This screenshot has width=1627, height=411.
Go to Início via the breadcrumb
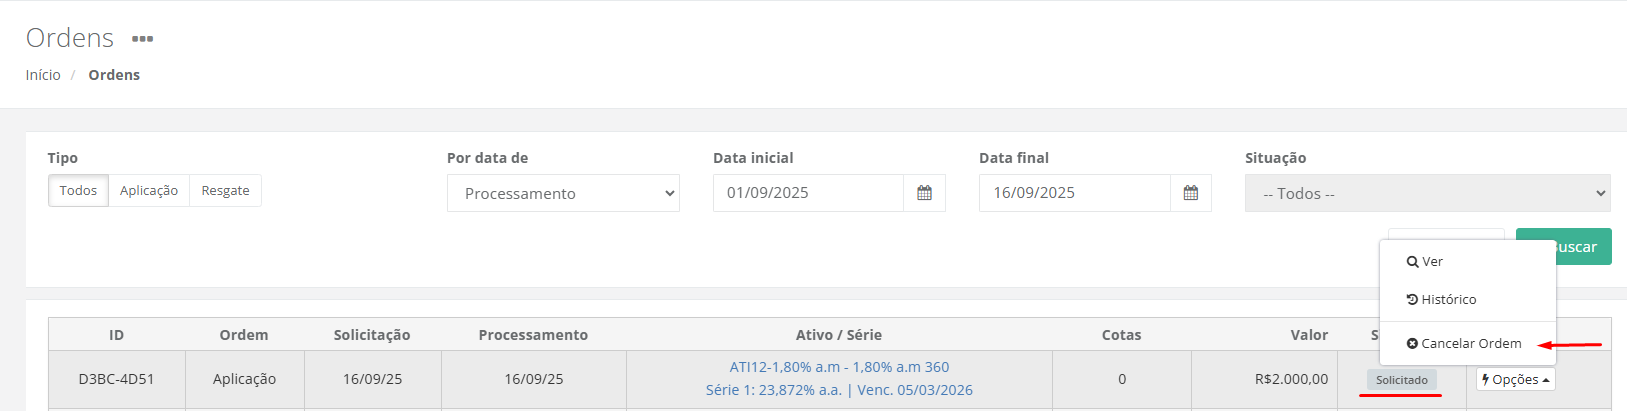tap(43, 75)
